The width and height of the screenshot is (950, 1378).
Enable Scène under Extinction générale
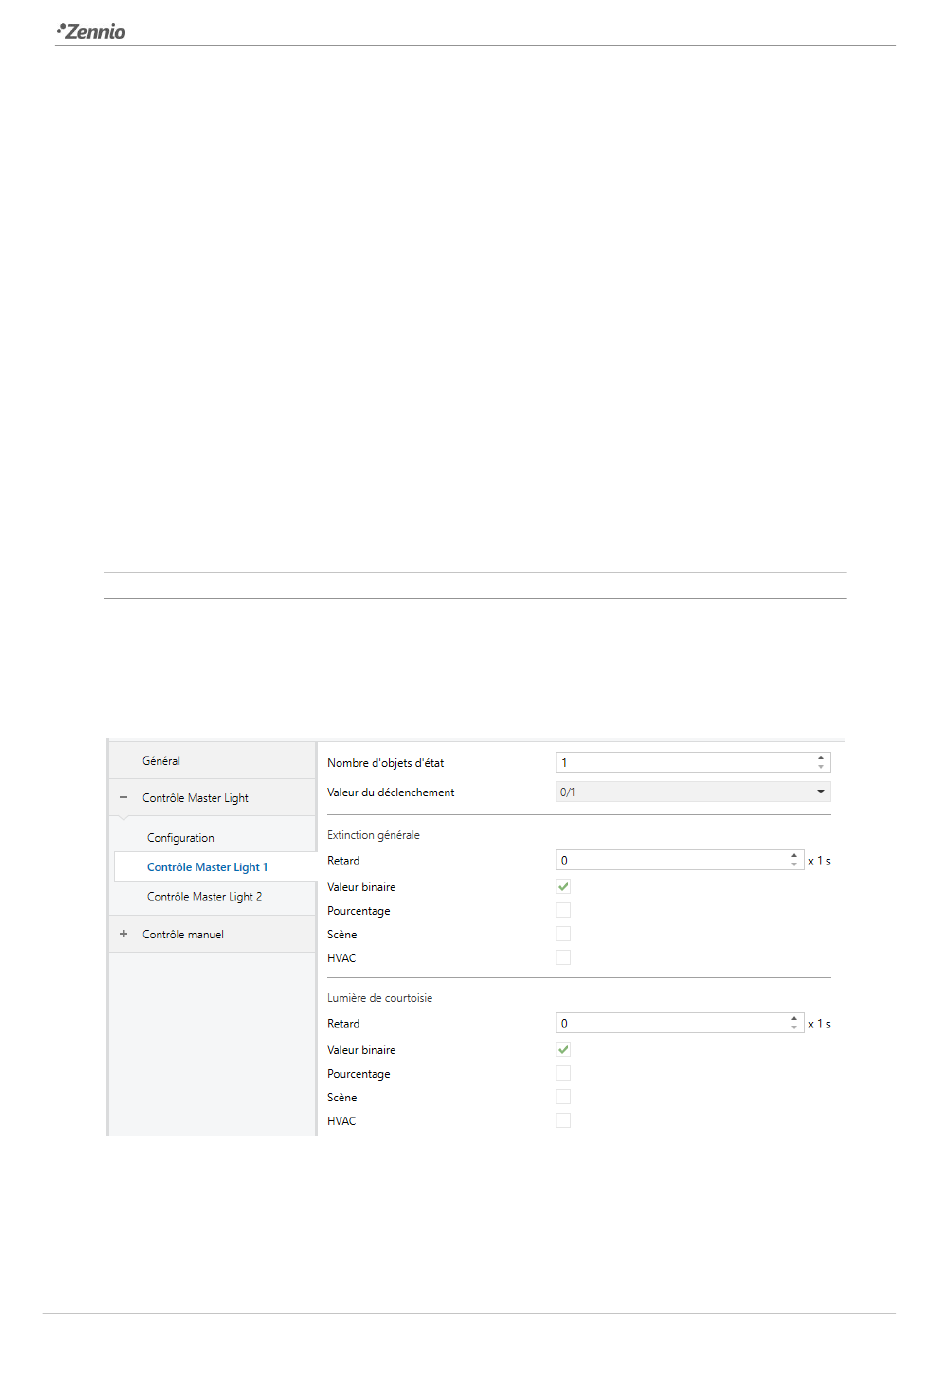click(564, 933)
